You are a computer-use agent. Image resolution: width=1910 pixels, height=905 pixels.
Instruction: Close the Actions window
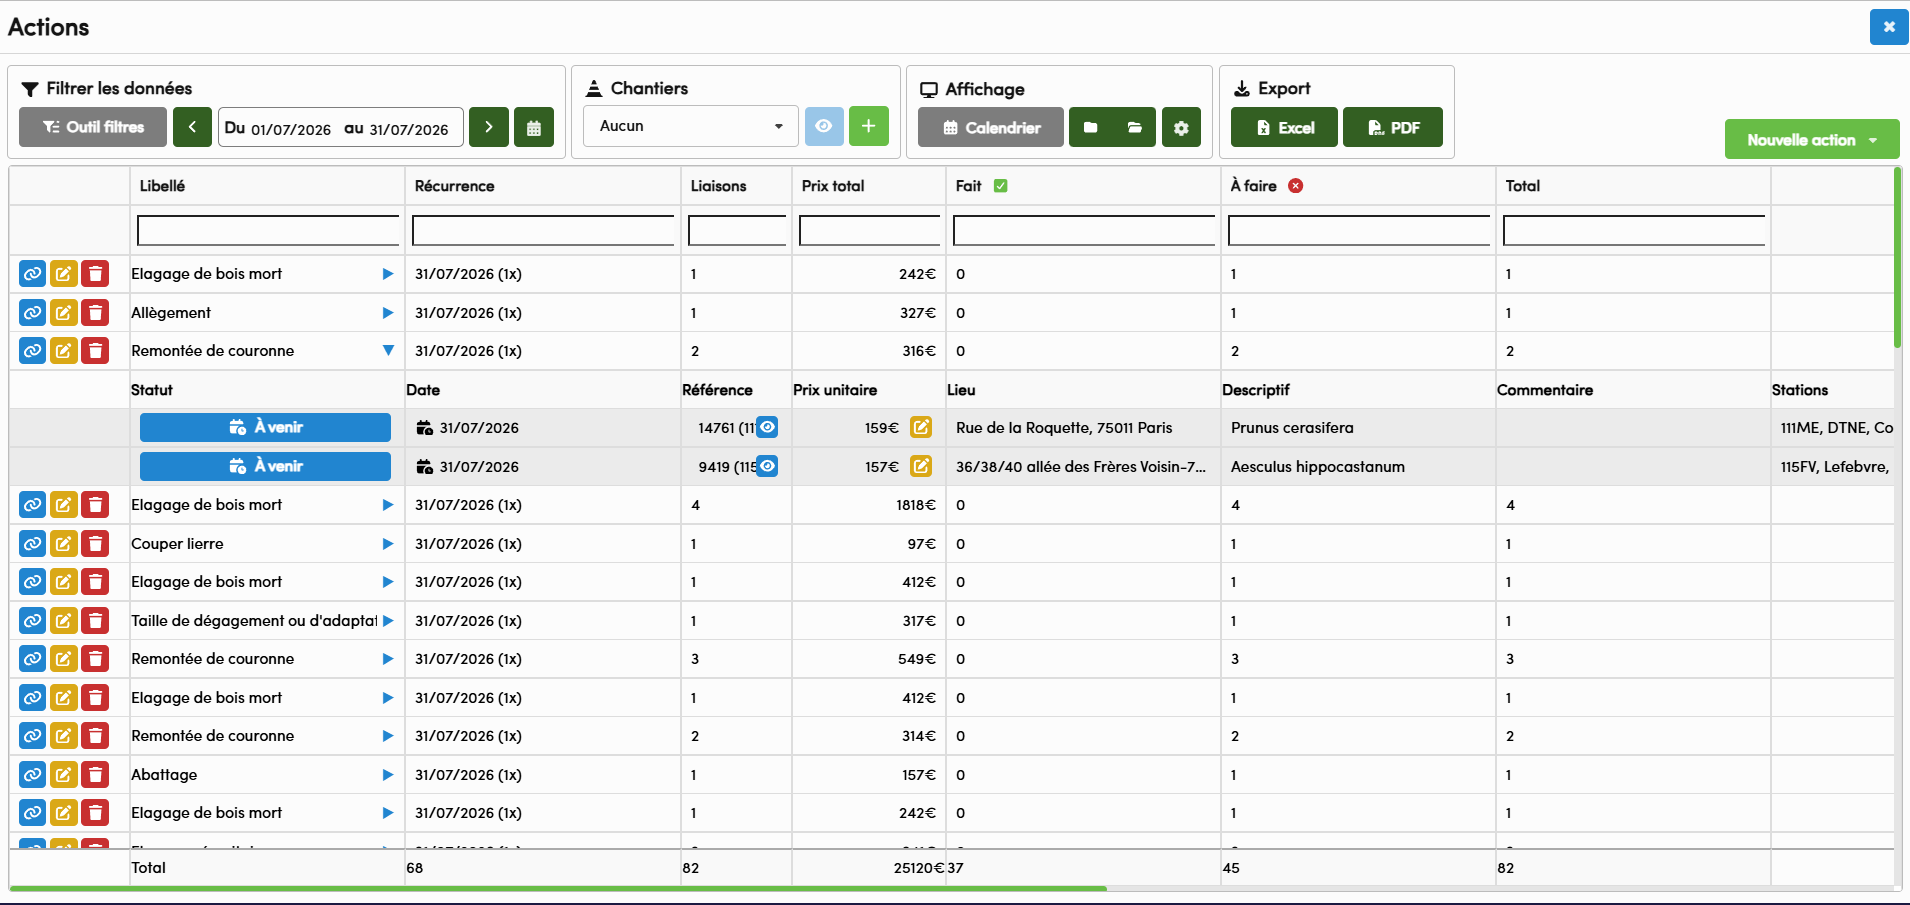coord(1889,27)
